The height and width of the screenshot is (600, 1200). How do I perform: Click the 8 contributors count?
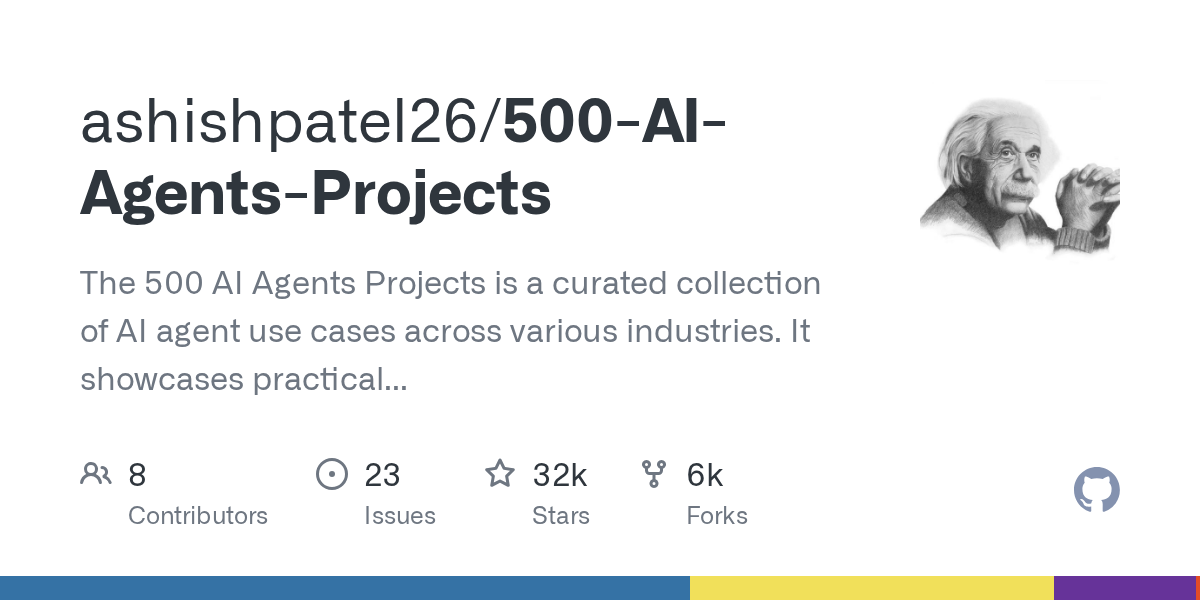point(137,475)
